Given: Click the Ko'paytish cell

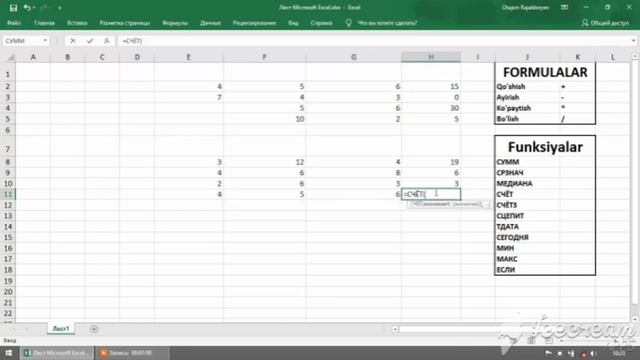Looking at the screenshot, I should [x=527, y=108].
